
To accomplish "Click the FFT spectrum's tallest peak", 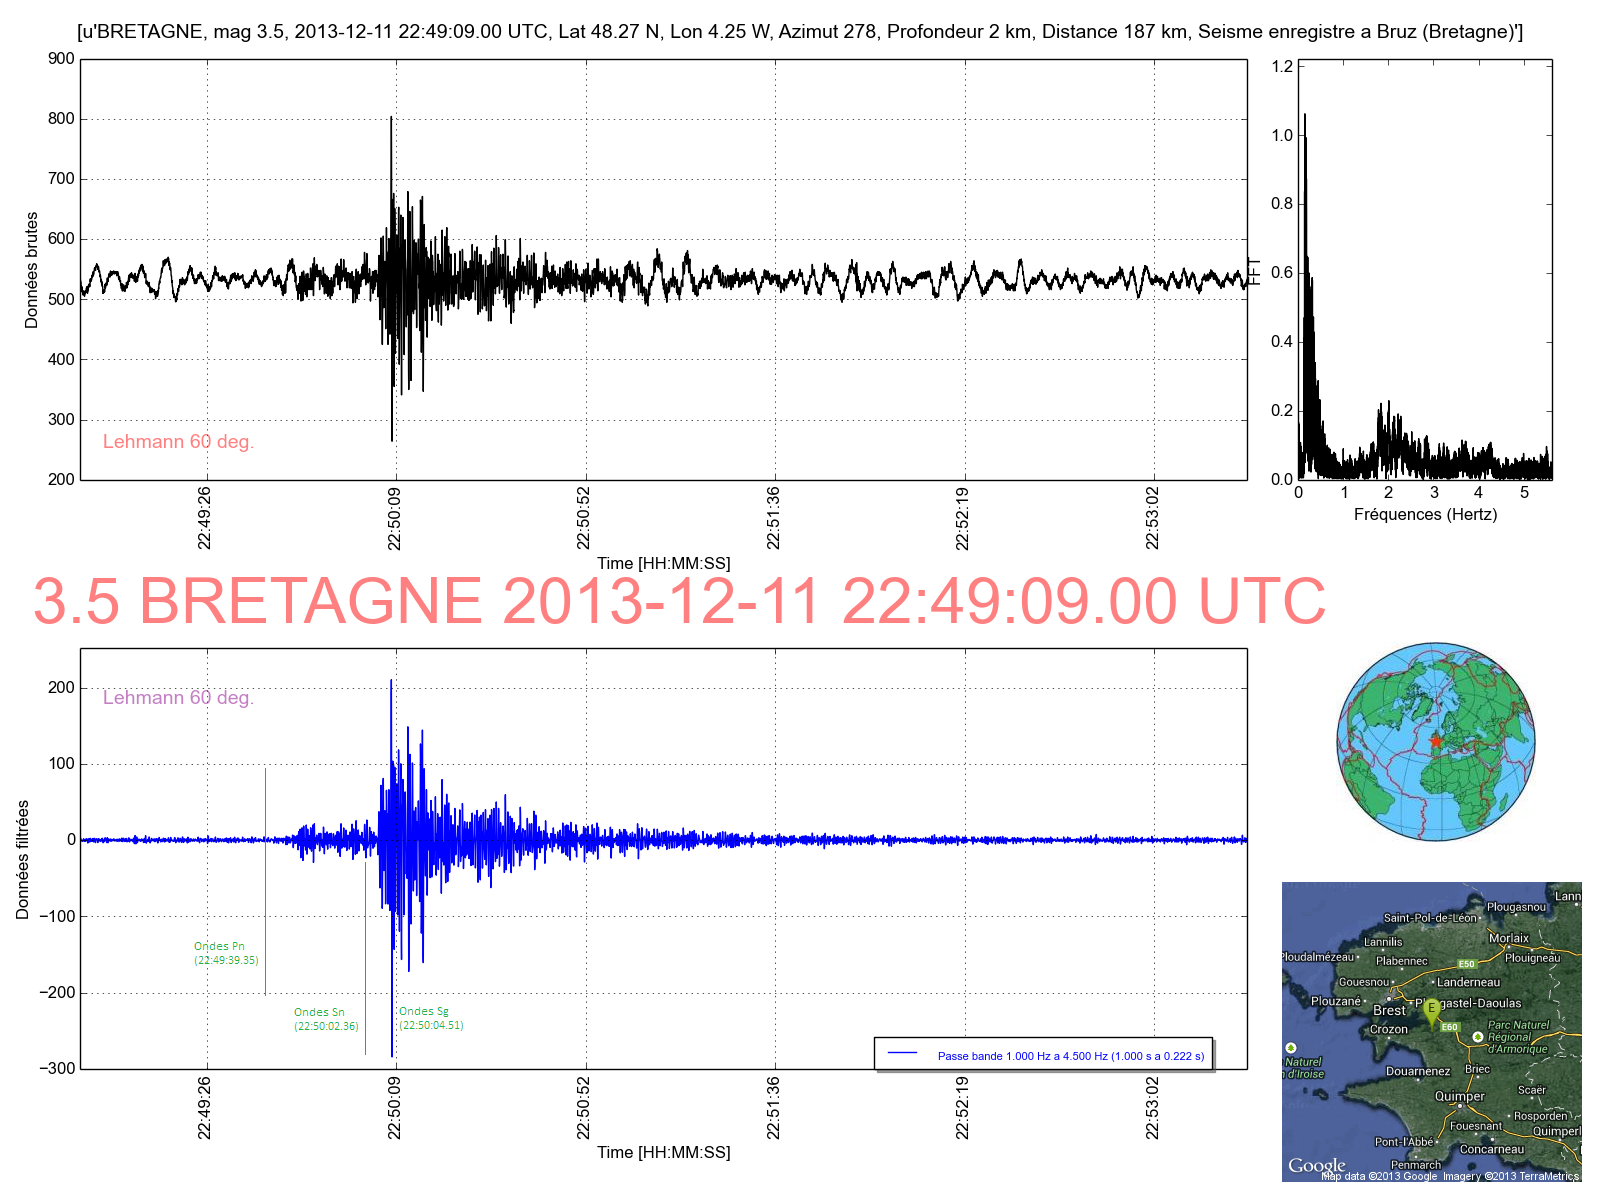I will [x=1305, y=116].
